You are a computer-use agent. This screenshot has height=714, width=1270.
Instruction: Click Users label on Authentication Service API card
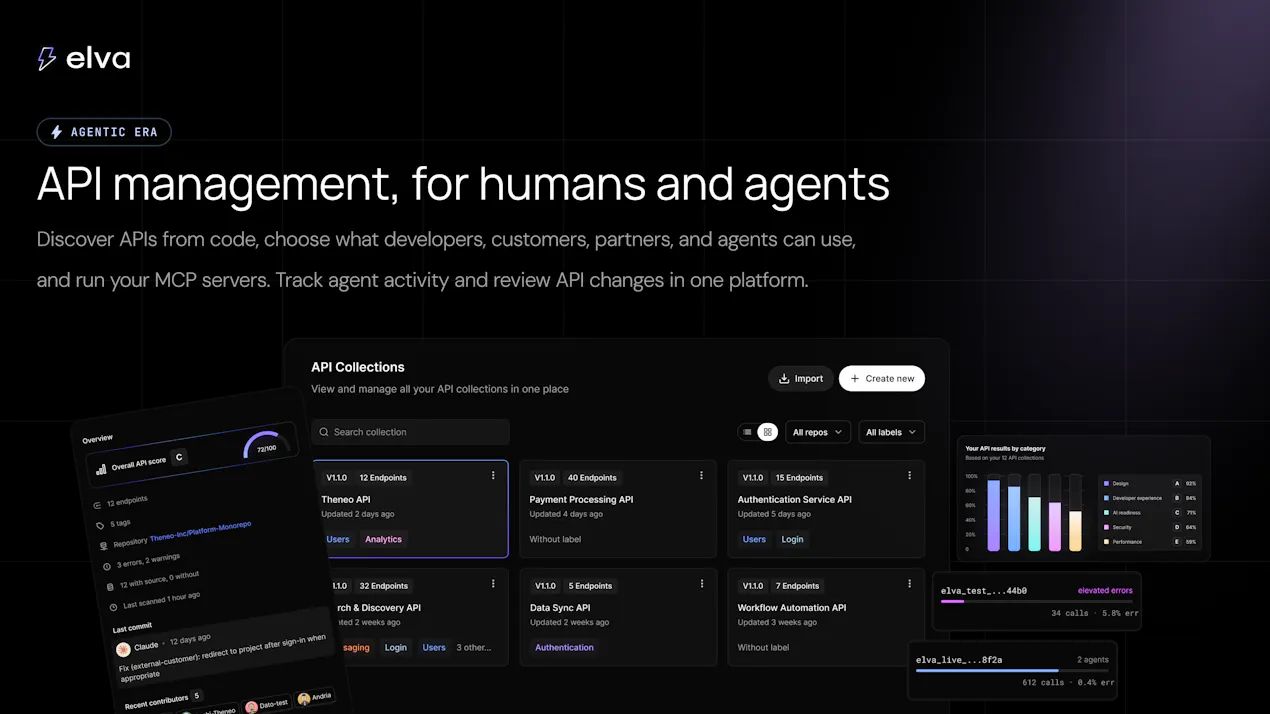[x=754, y=539]
